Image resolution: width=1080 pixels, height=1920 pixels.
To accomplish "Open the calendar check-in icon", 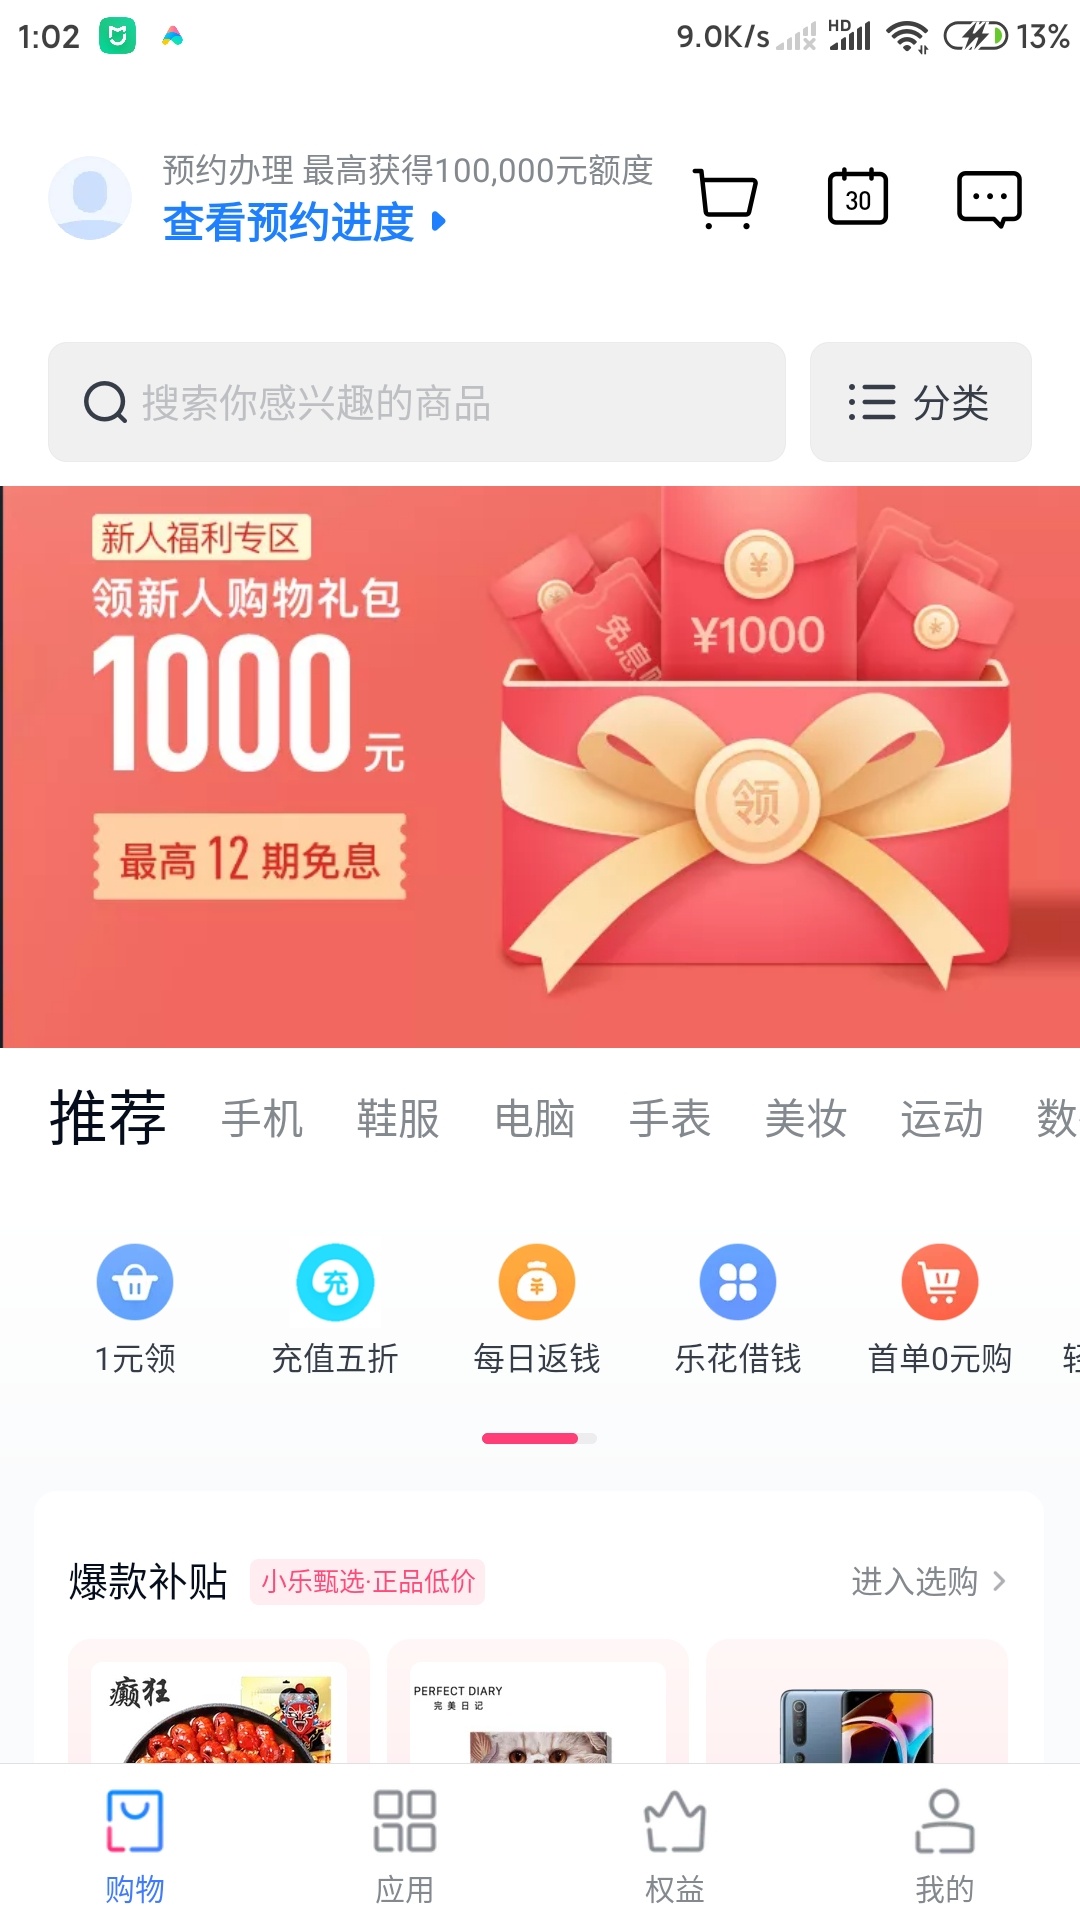I will coord(858,196).
